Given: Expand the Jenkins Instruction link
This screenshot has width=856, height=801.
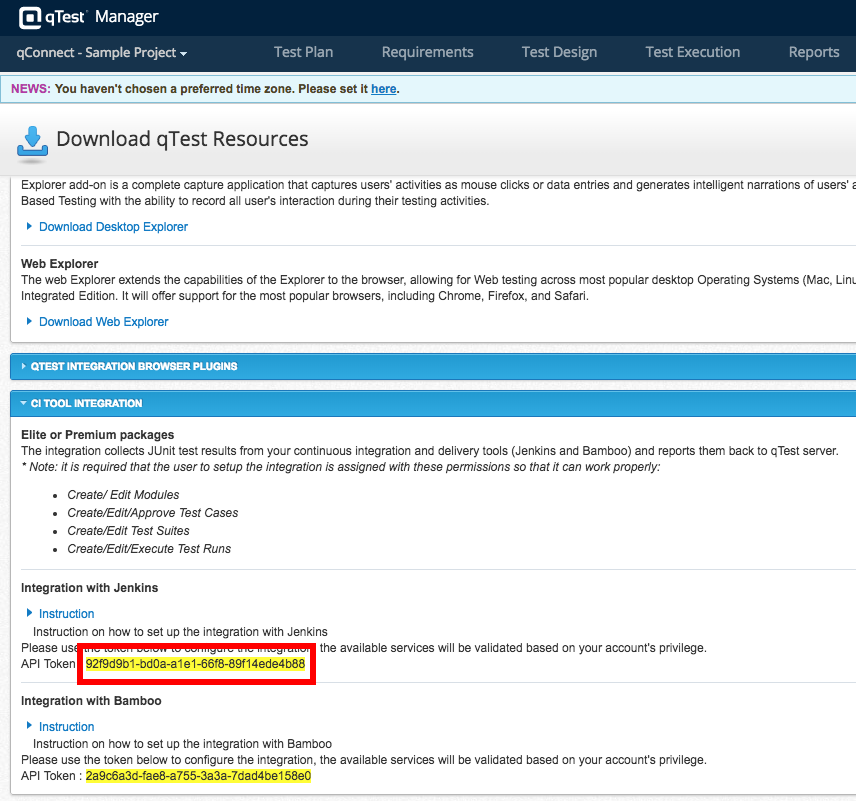Looking at the screenshot, I should pyautogui.click(x=67, y=614).
